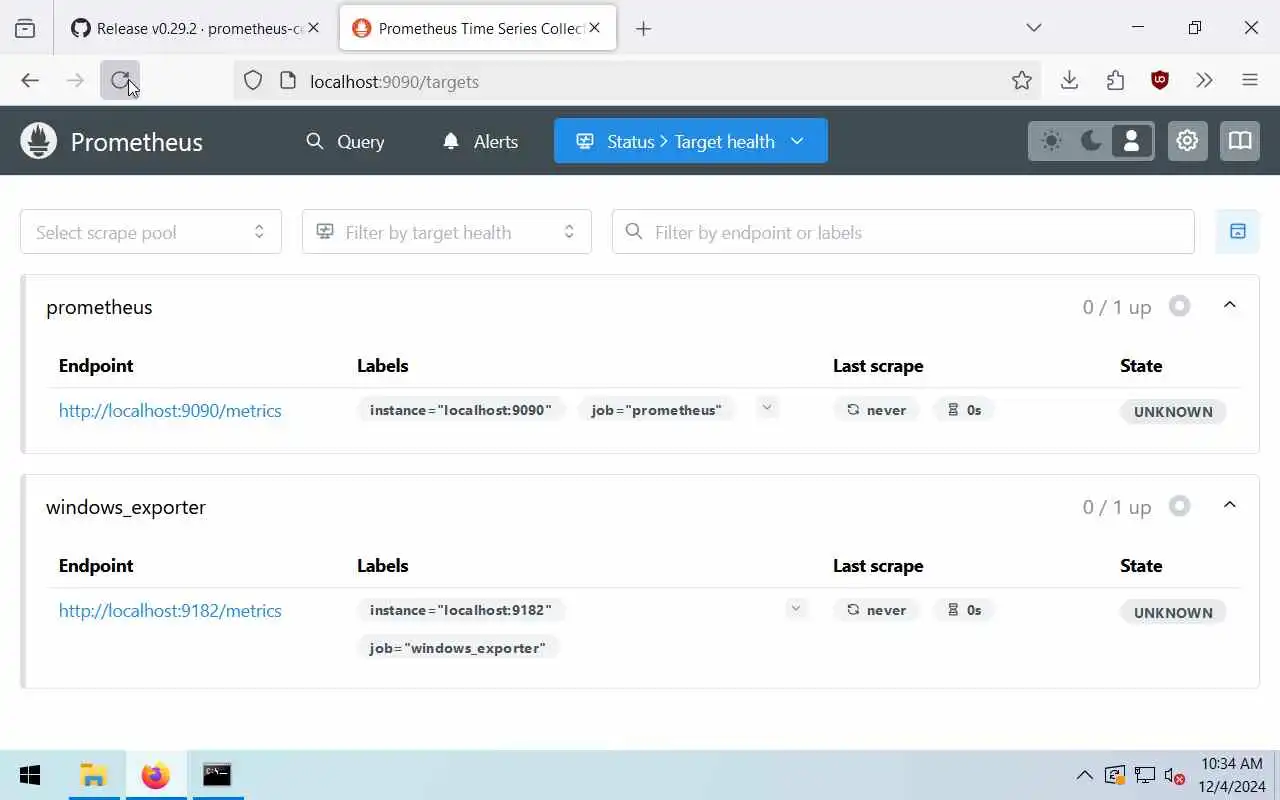
Task: Click the Firefox taskbar icon
Action: (156, 775)
